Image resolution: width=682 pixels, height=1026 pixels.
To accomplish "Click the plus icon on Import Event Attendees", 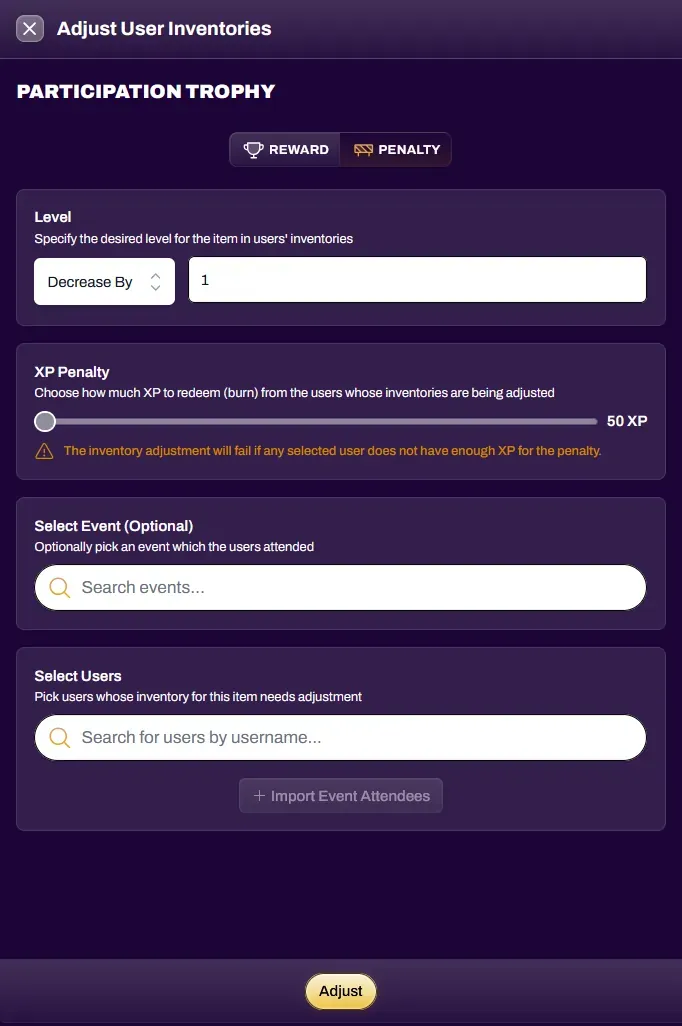I will tap(259, 796).
